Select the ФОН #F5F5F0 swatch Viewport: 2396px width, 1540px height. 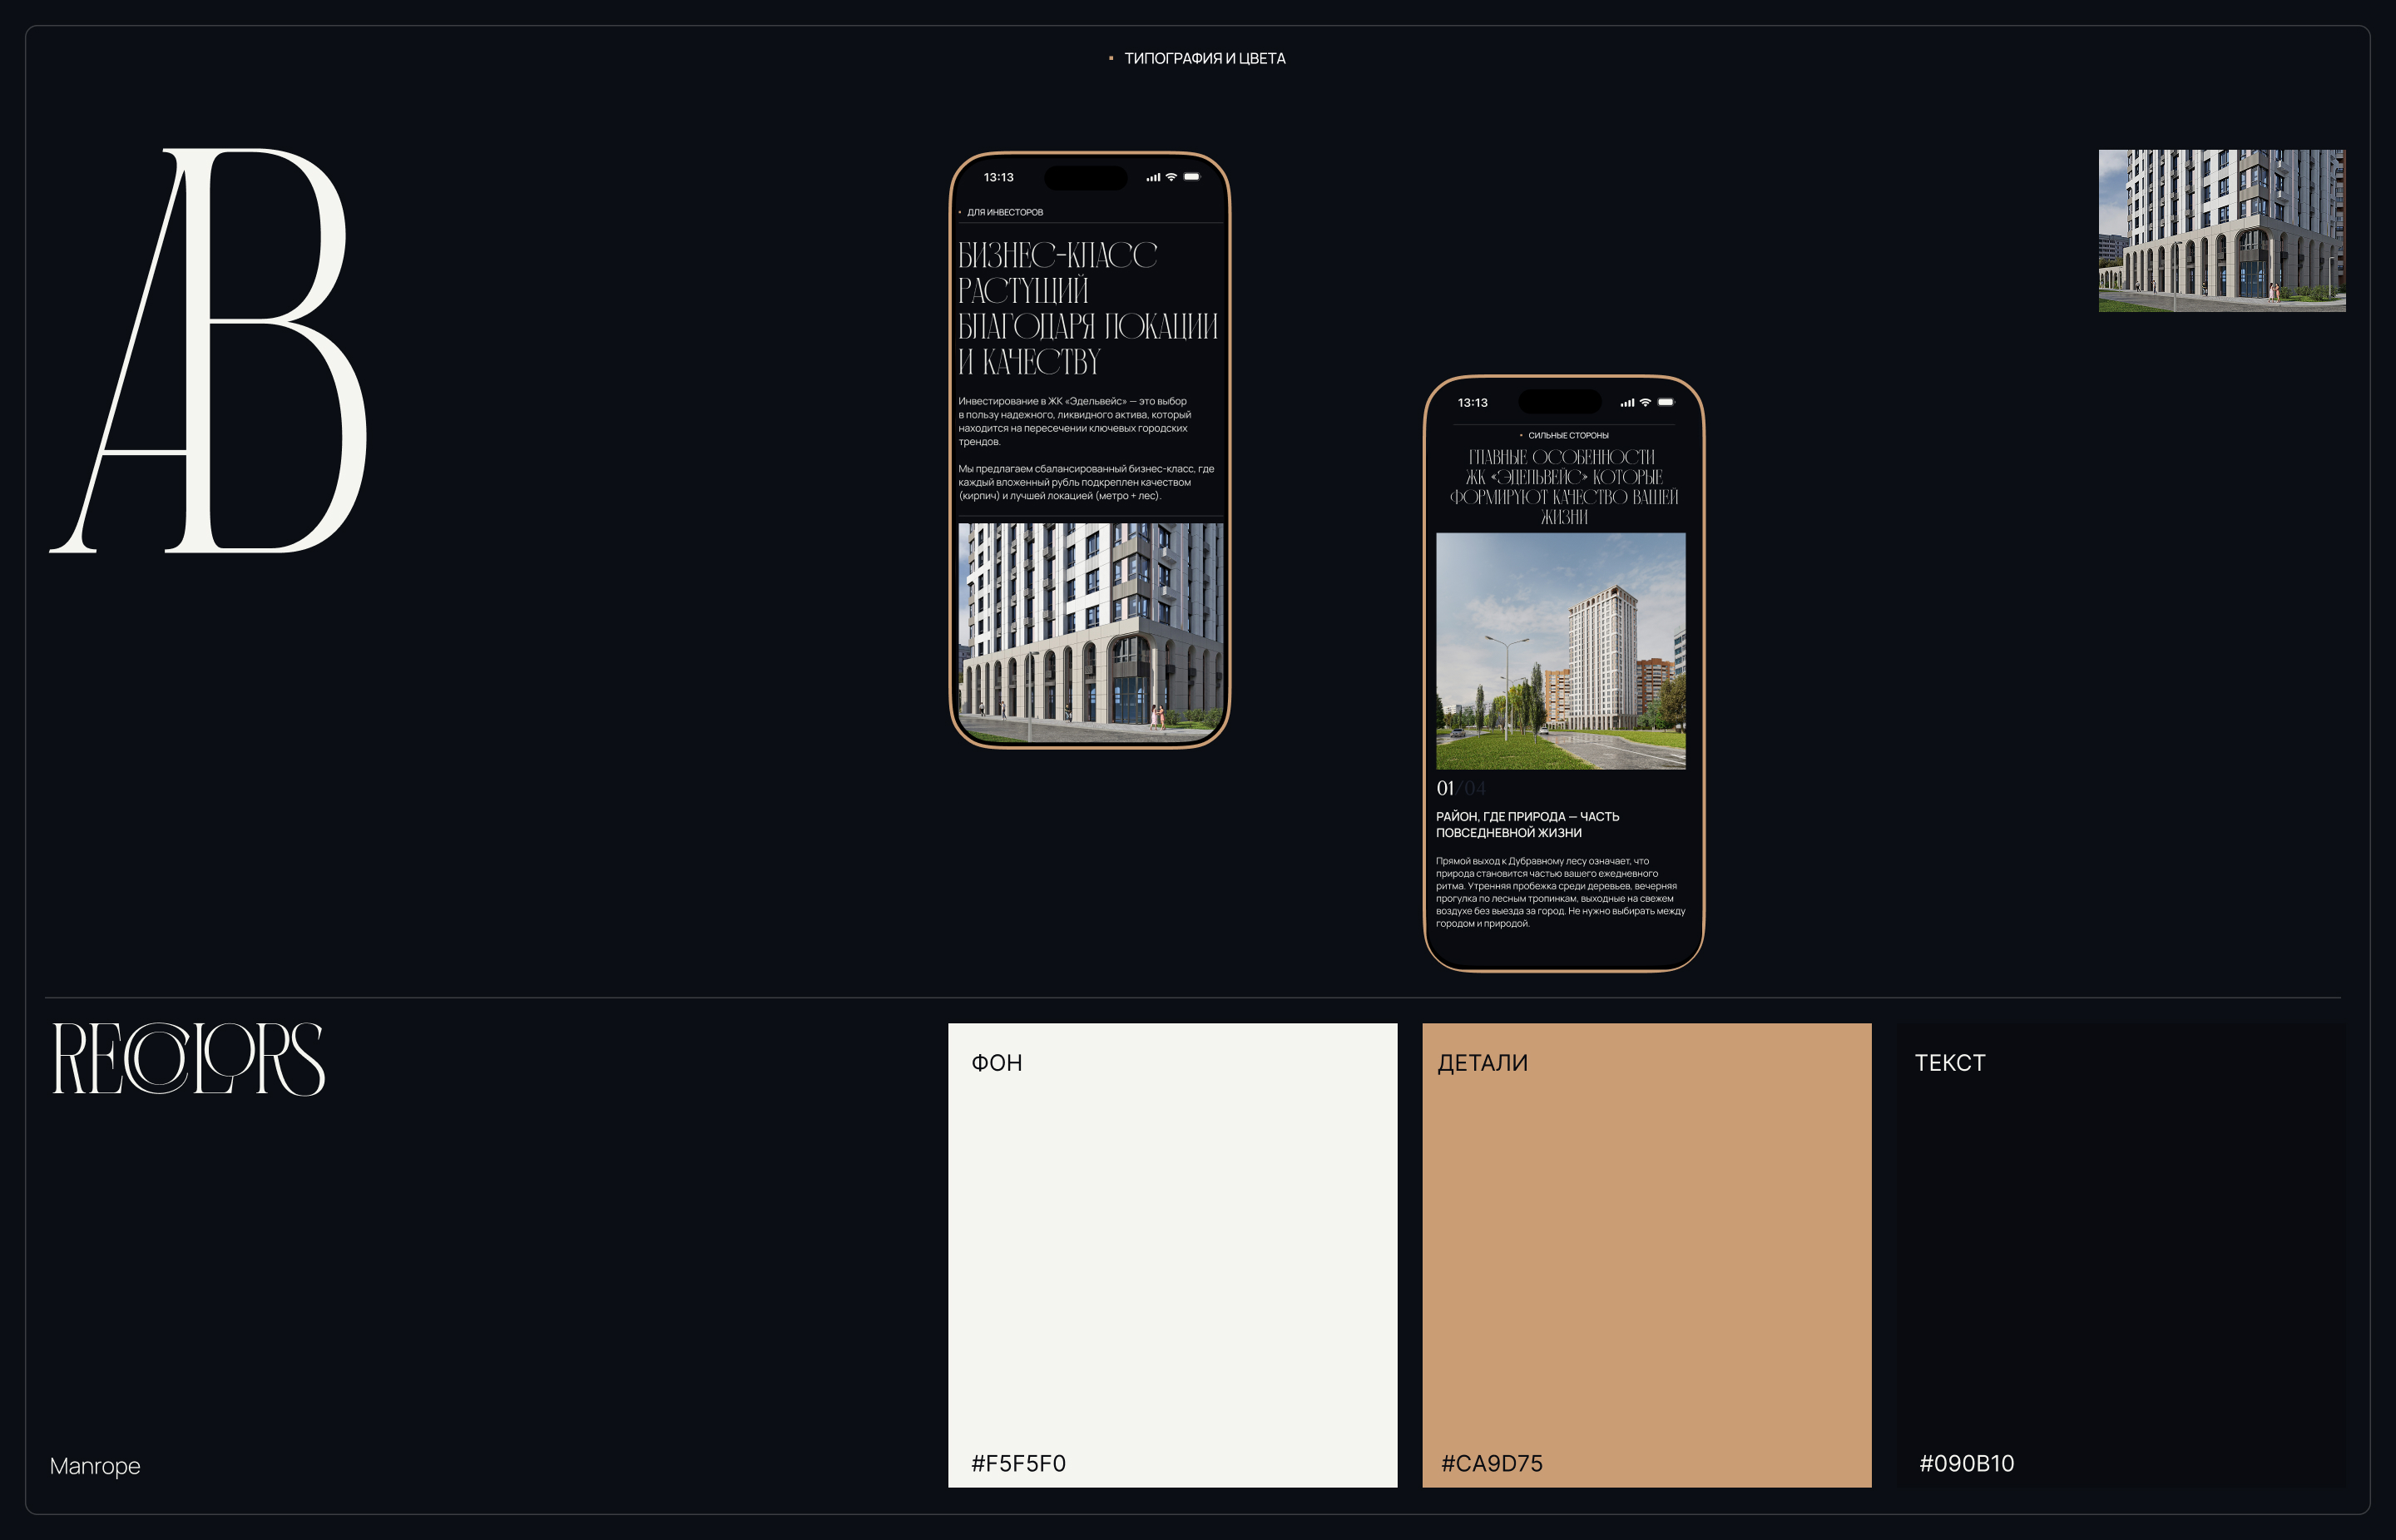[1172, 1255]
